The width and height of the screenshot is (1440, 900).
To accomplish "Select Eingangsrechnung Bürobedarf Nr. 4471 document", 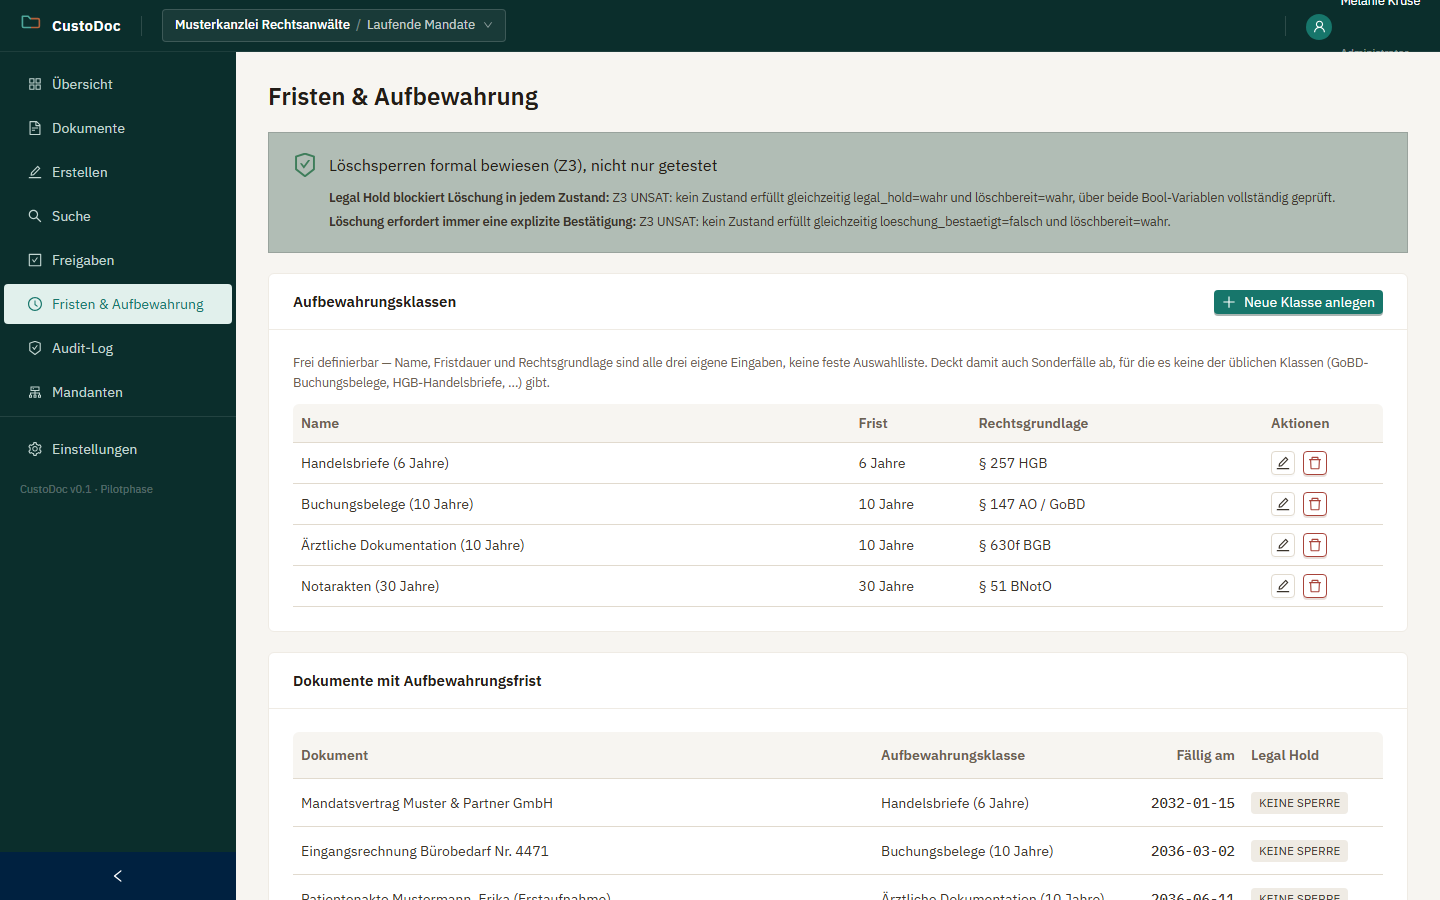I will 425,851.
